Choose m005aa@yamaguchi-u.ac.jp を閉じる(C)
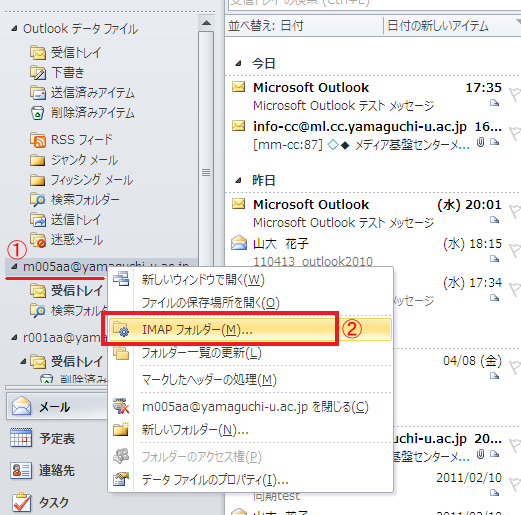The height and width of the screenshot is (515, 521). 250,407
